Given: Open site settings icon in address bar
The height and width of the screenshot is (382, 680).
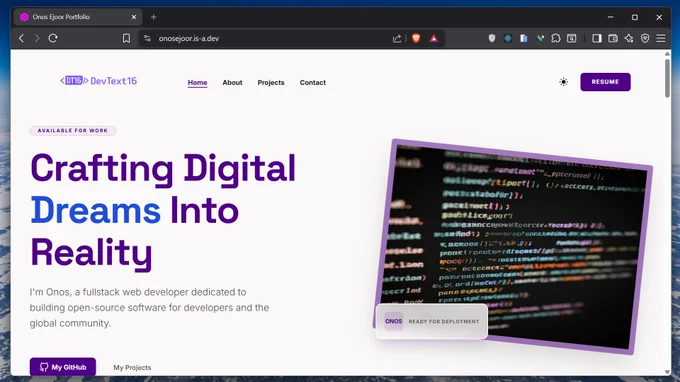Looking at the screenshot, I should [147, 38].
